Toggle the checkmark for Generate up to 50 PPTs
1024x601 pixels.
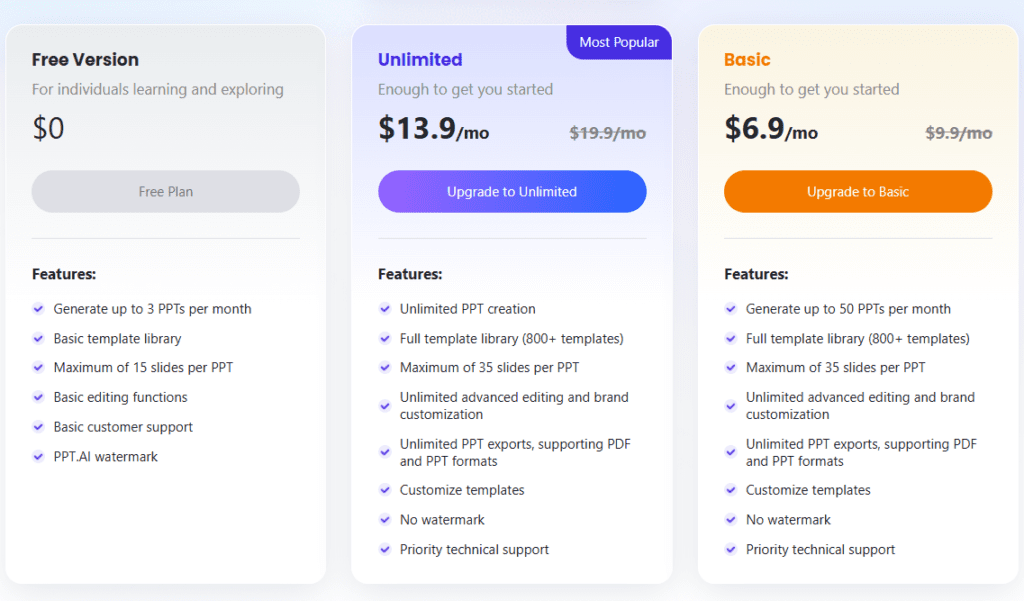[730, 309]
